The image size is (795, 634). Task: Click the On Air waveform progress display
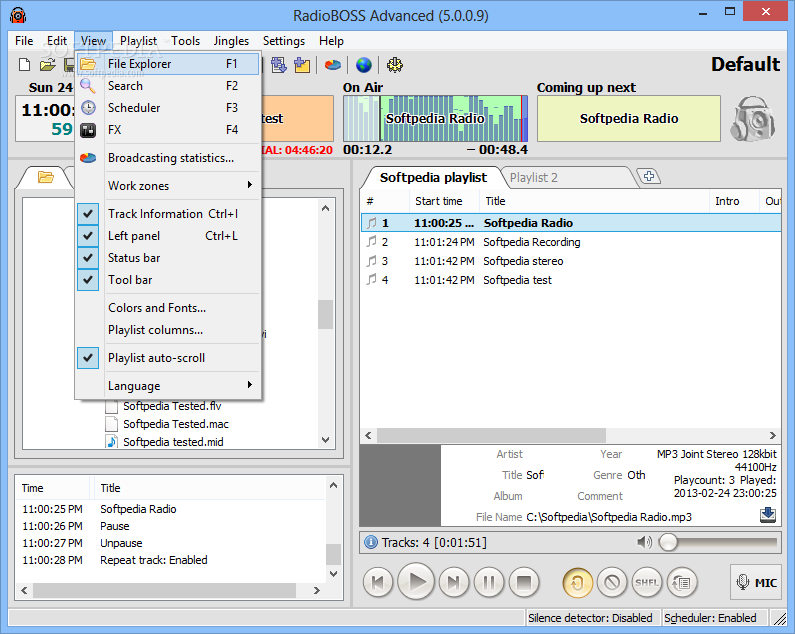(x=436, y=118)
